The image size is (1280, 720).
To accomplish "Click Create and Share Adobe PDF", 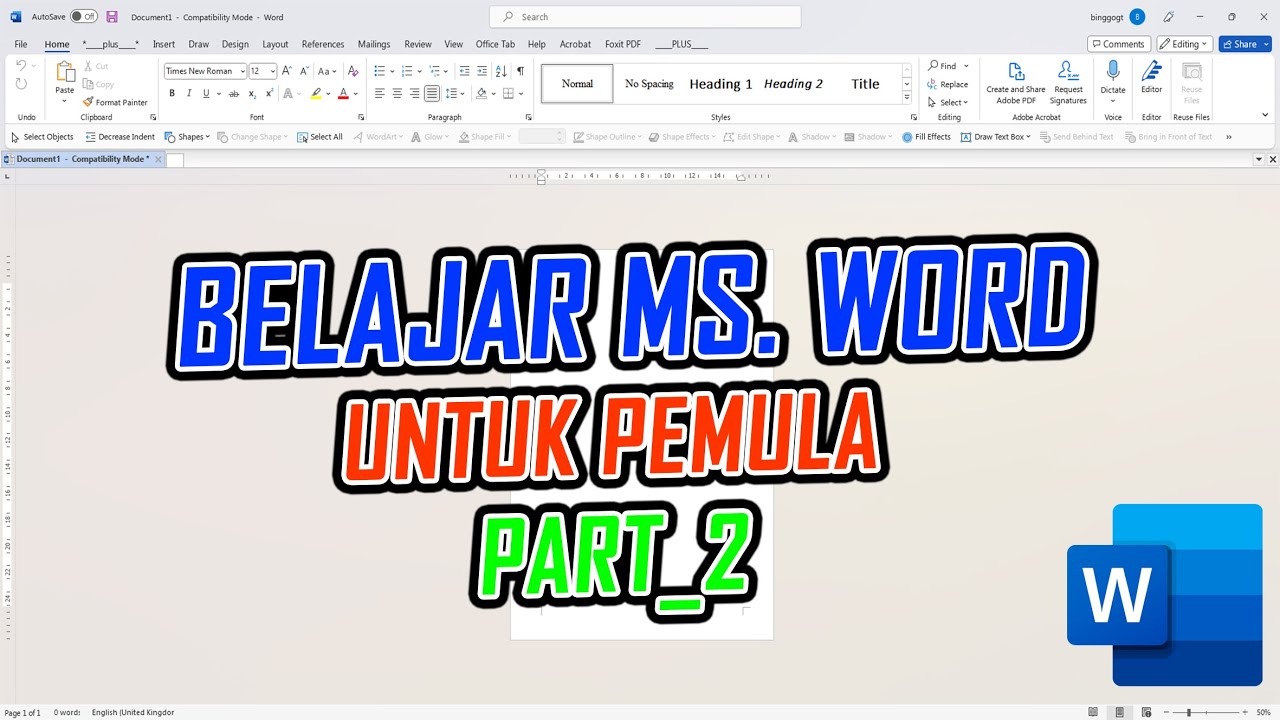I will [x=1016, y=83].
